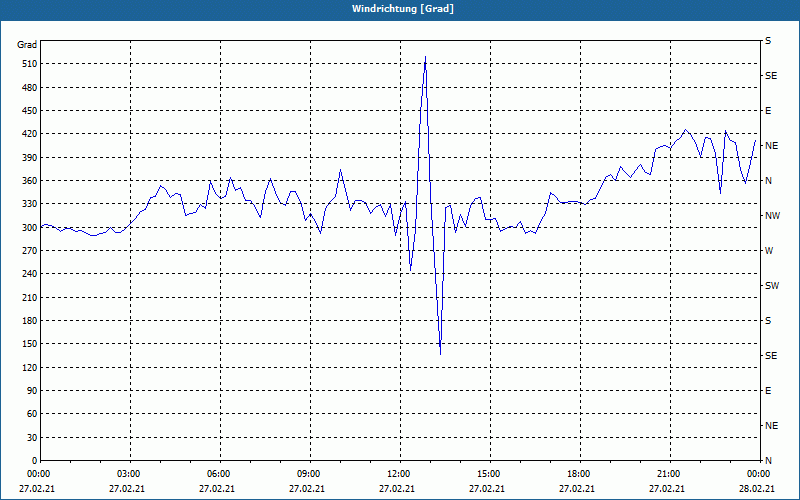Click the 'SE' compass label between 120 and 150
Image resolution: width=800 pixels, height=500 pixels.
click(x=771, y=356)
